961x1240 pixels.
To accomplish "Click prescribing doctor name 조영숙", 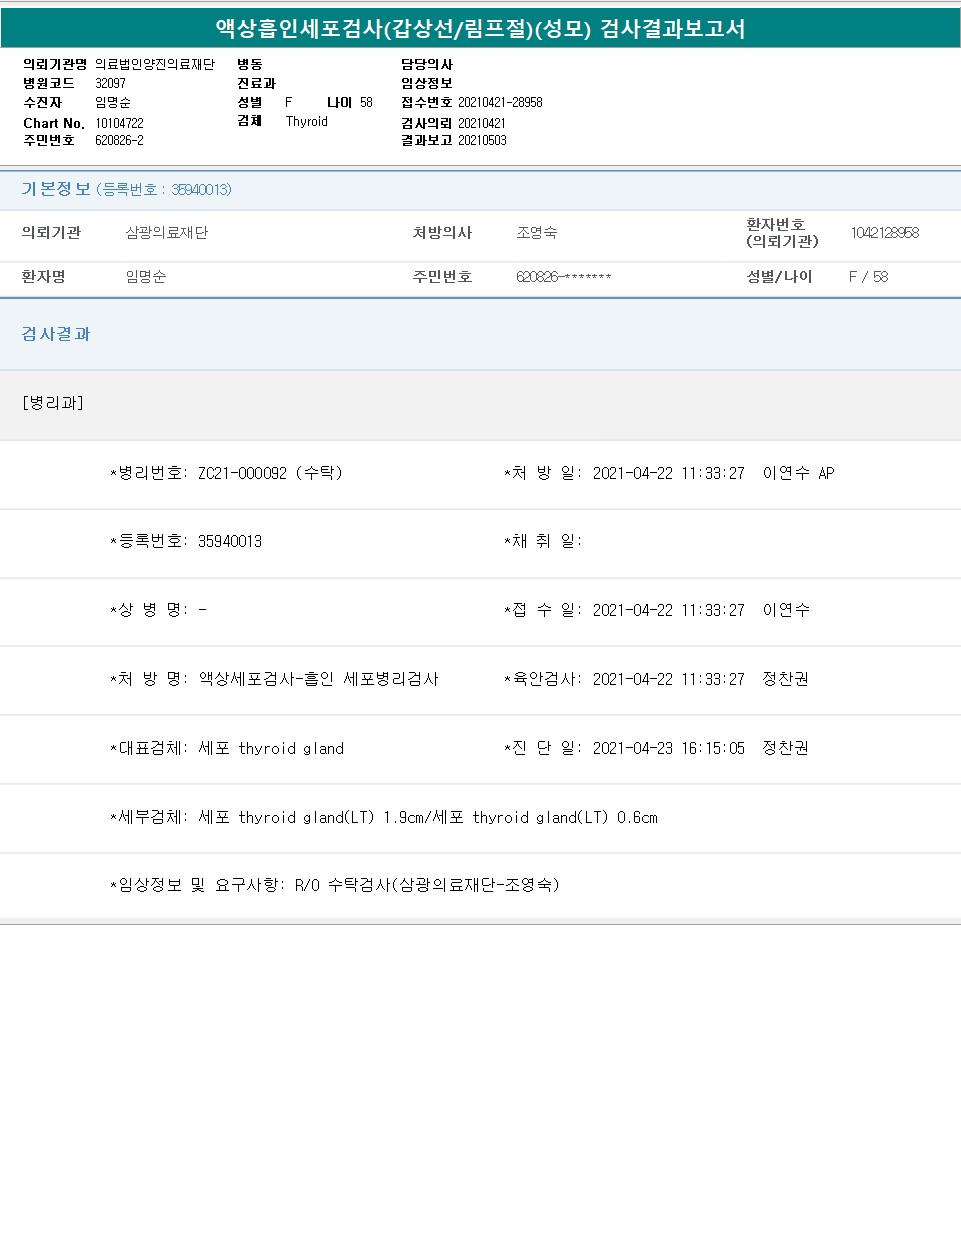I will click(536, 232).
